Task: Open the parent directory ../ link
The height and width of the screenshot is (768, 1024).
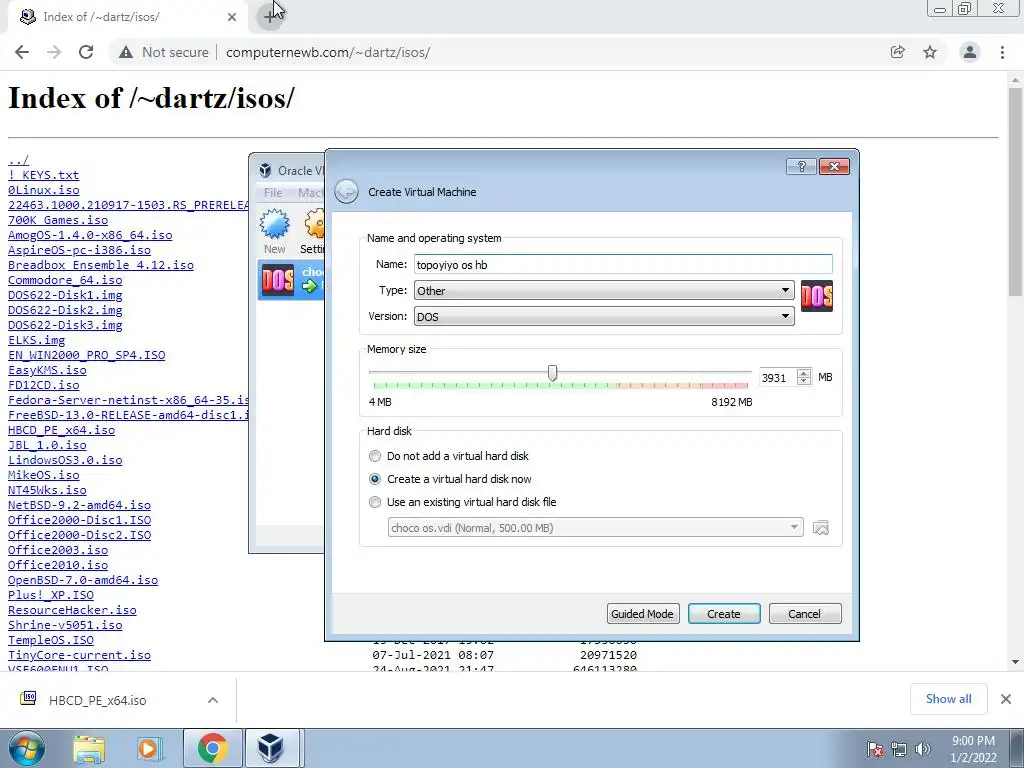Action: click(18, 160)
